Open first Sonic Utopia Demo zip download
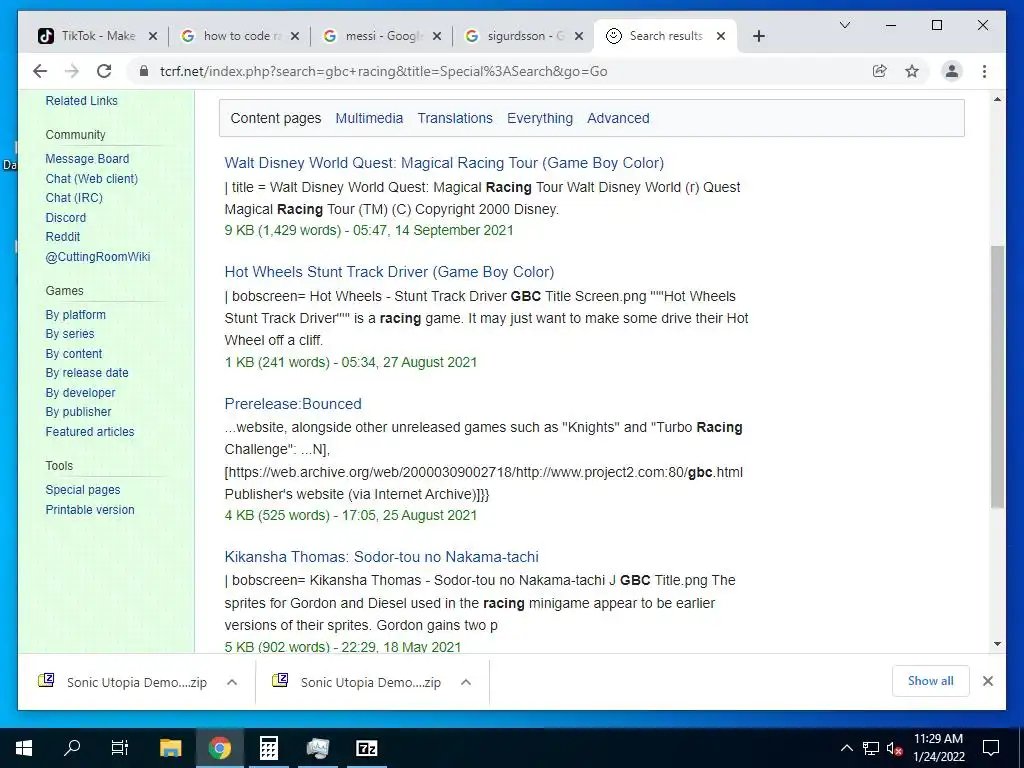The height and width of the screenshot is (768, 1024). [x=123, y=682]
